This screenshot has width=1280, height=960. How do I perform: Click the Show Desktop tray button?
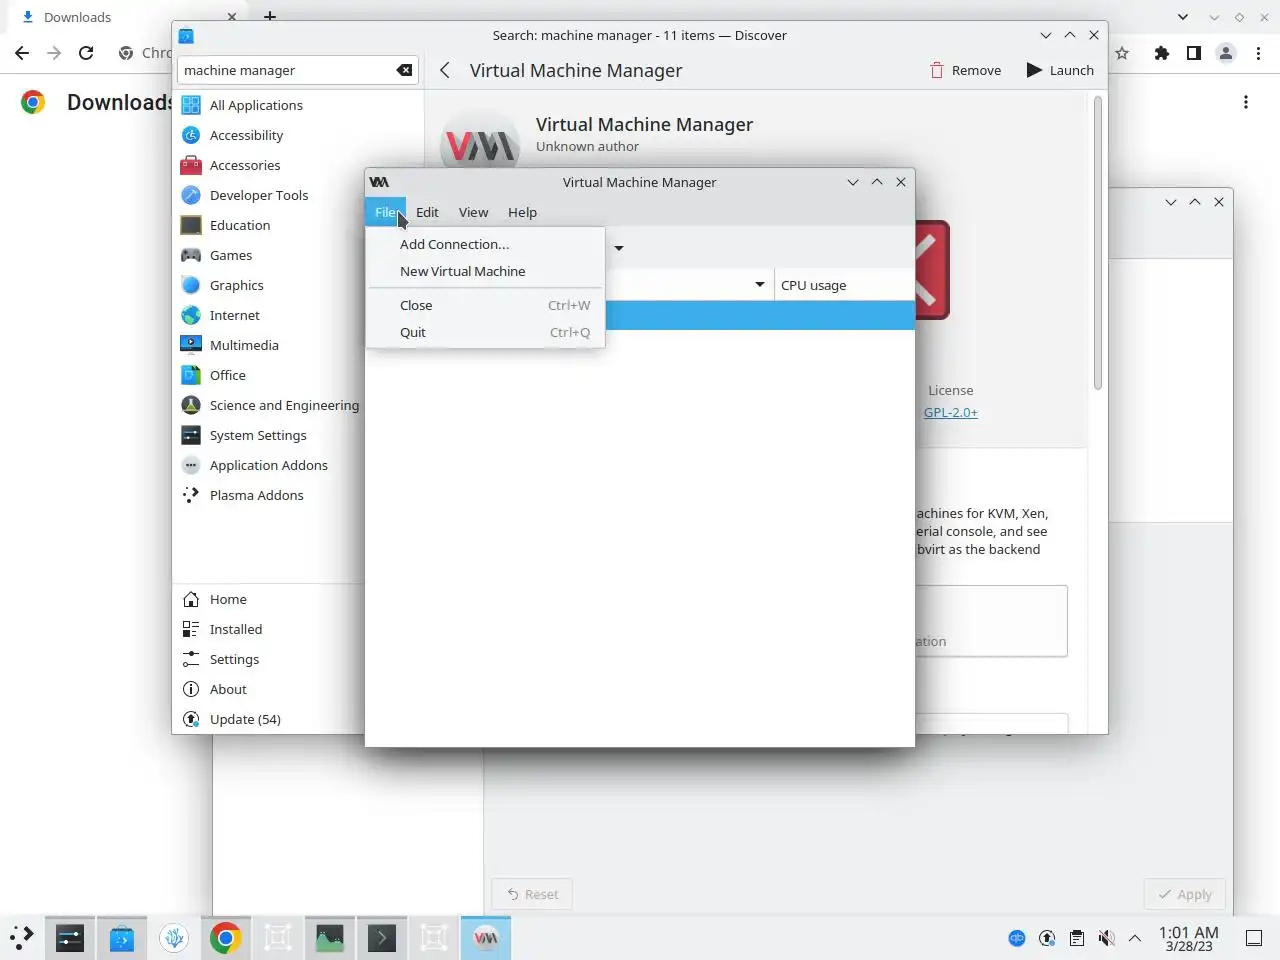[1254, 938]
